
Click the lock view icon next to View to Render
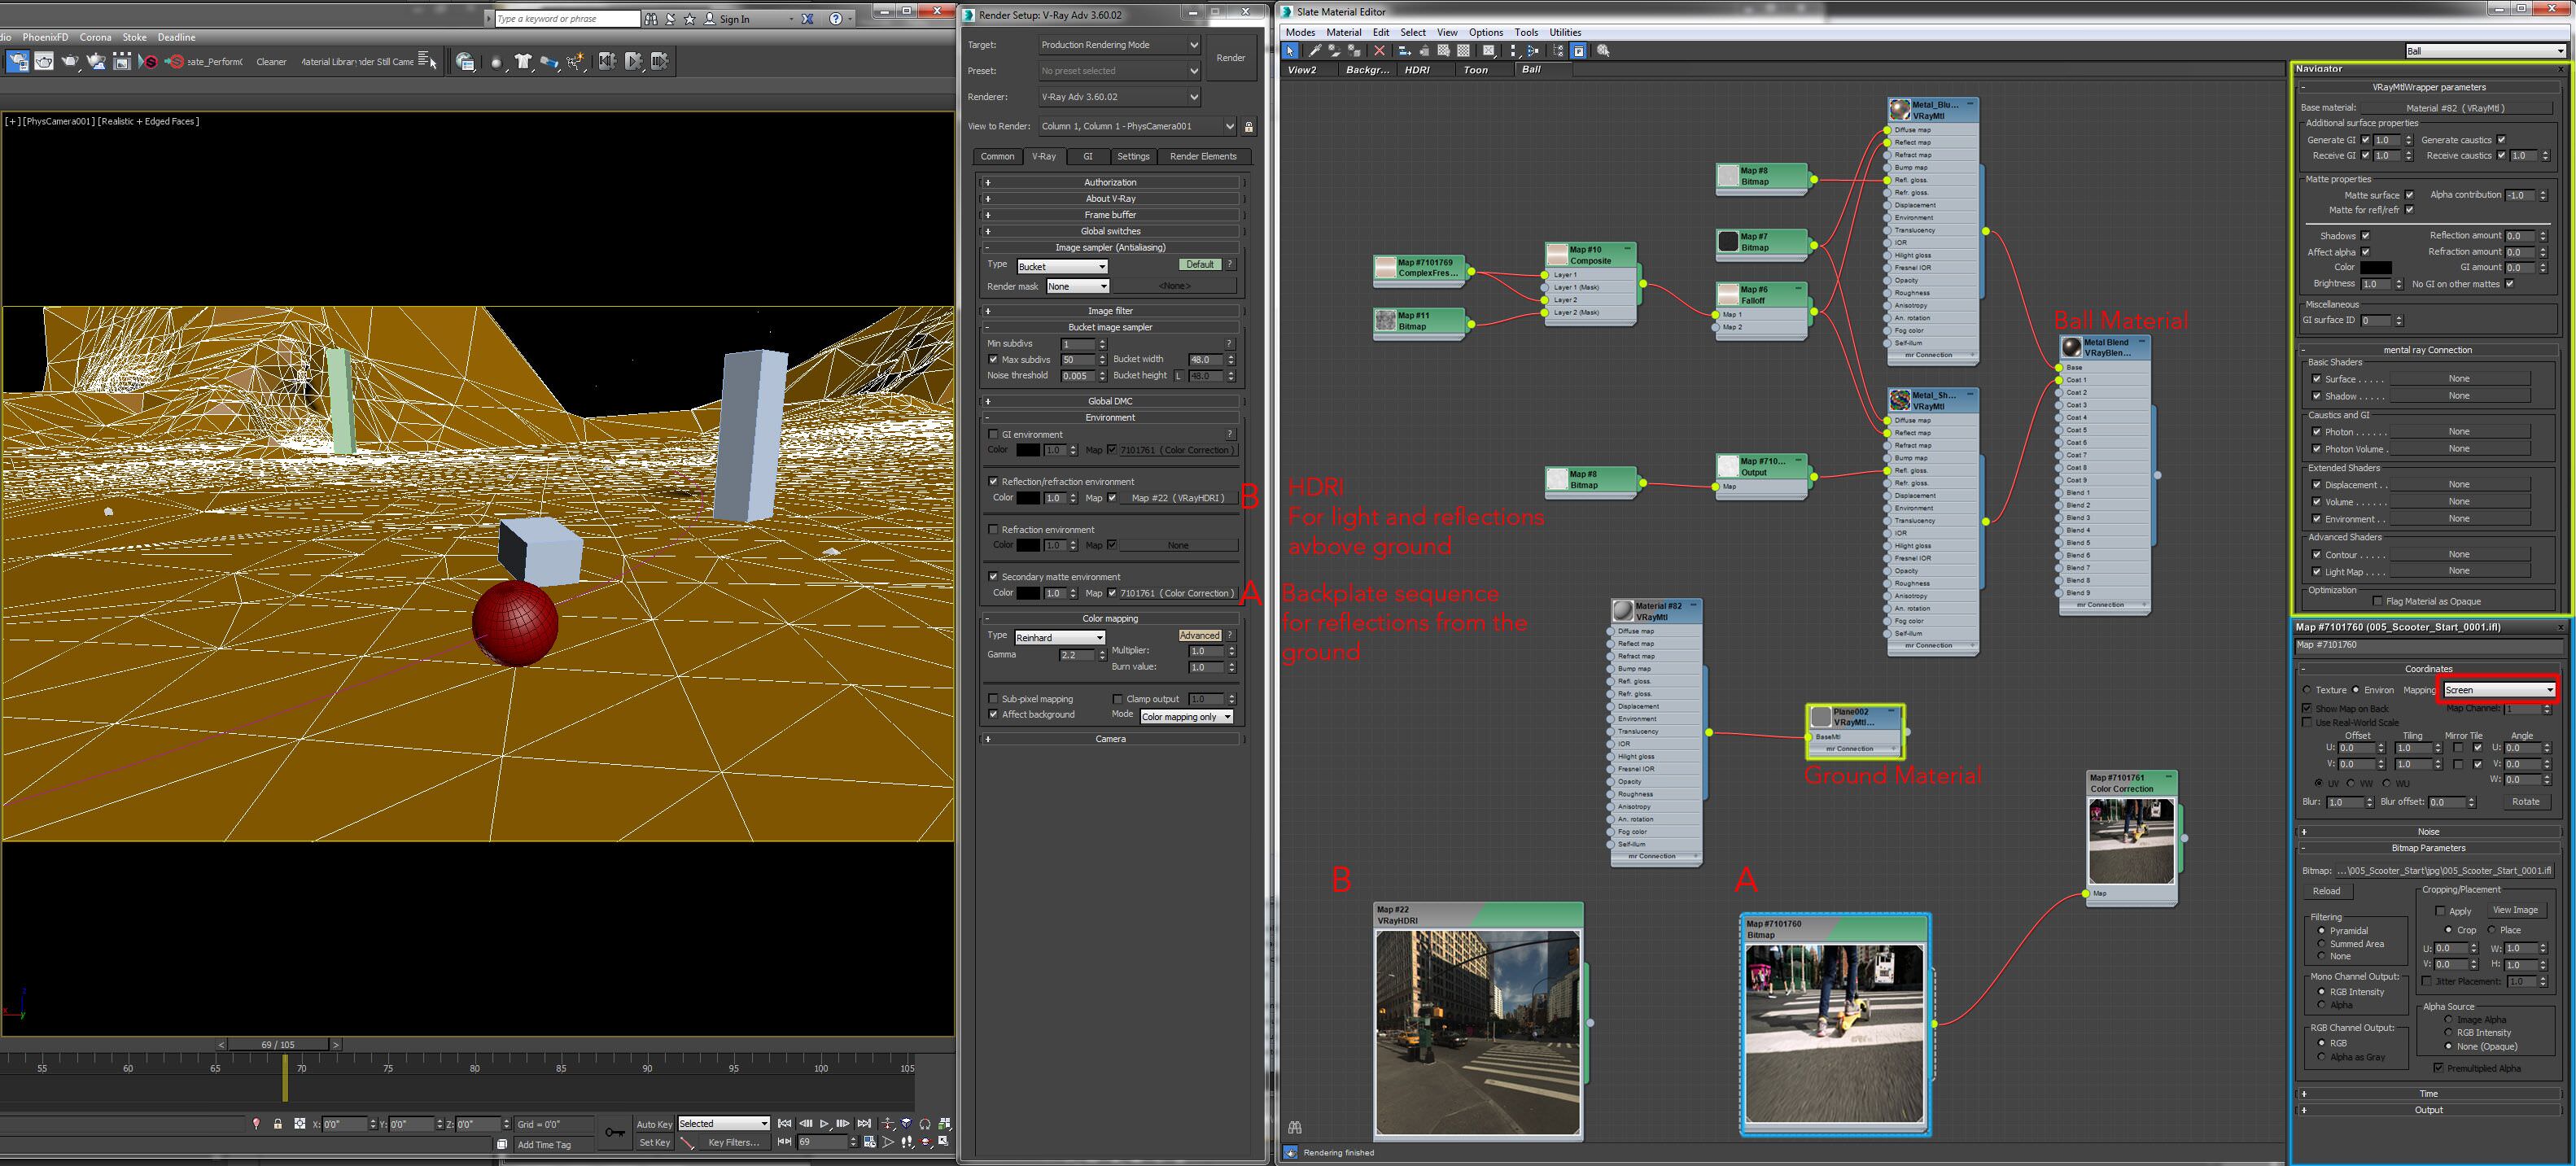tap(1248, 126)
